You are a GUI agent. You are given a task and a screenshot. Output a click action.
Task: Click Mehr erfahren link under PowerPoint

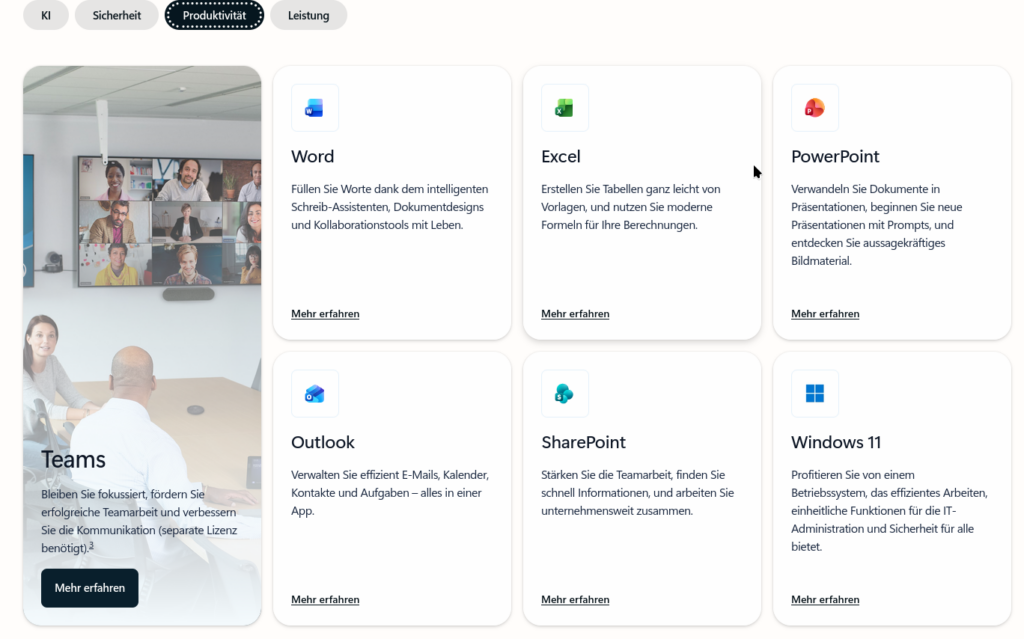[825, 314]
